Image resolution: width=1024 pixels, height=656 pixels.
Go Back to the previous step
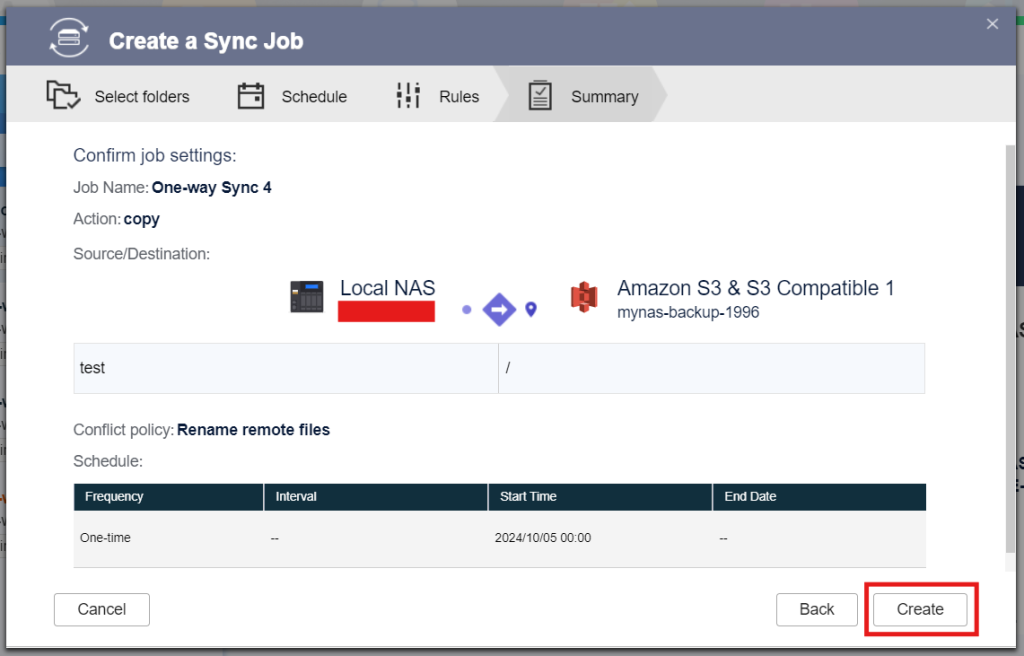817,609
